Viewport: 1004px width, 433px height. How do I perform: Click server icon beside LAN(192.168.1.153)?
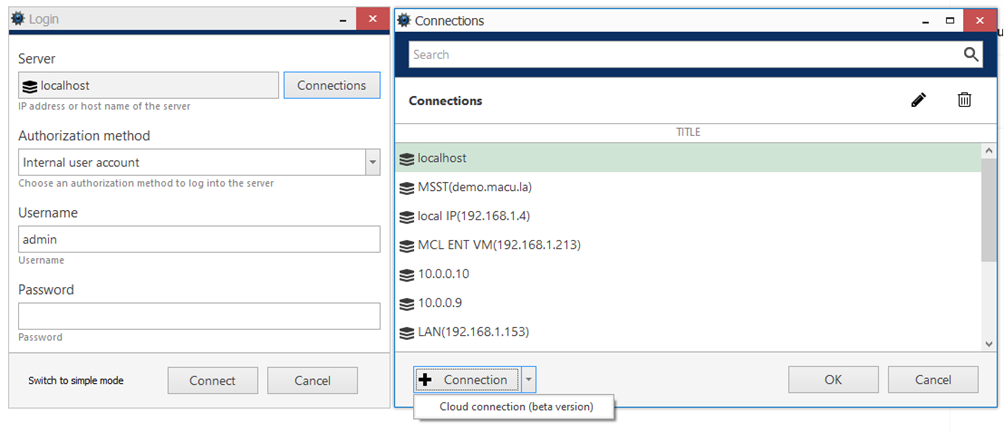pyautogui.click(x=406, y=332)
